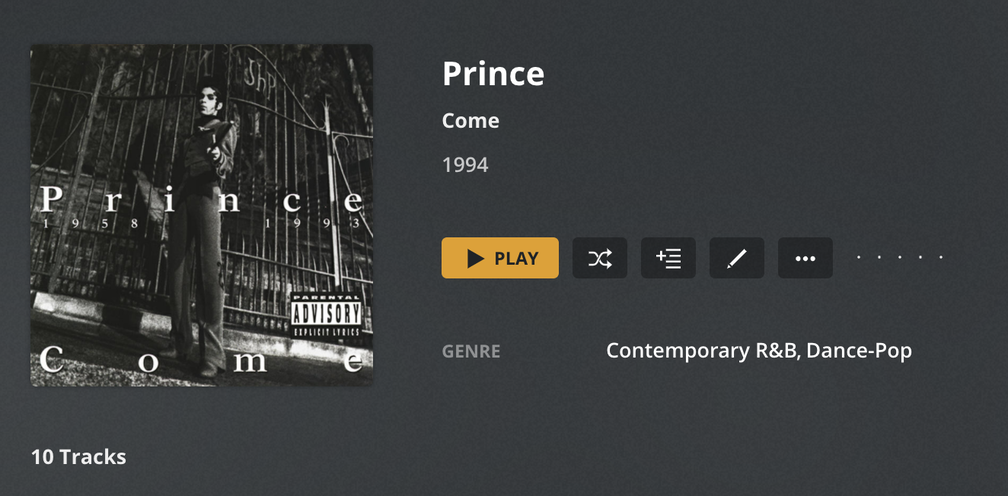The height and width of the screenshot is (496, 1008).
Task: Click the "1958 1993" dates on album art
Action: pyautogui.click(x=200, y=224)
